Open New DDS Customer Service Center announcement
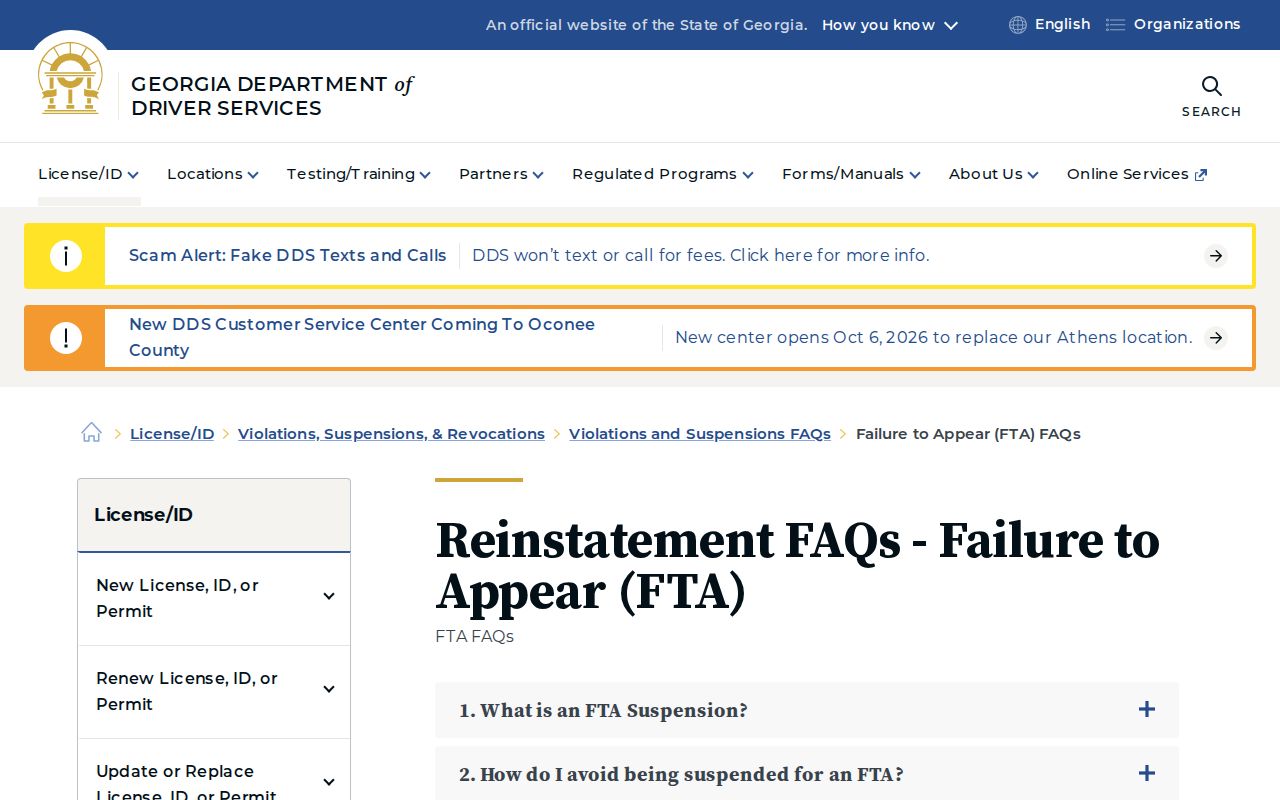 (362, 337)
